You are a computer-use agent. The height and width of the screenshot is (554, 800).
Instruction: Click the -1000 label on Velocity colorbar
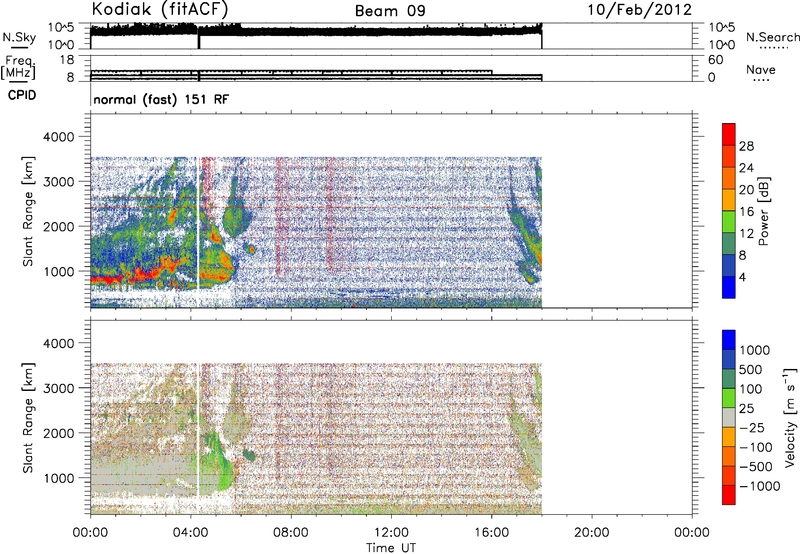[760, 486]
